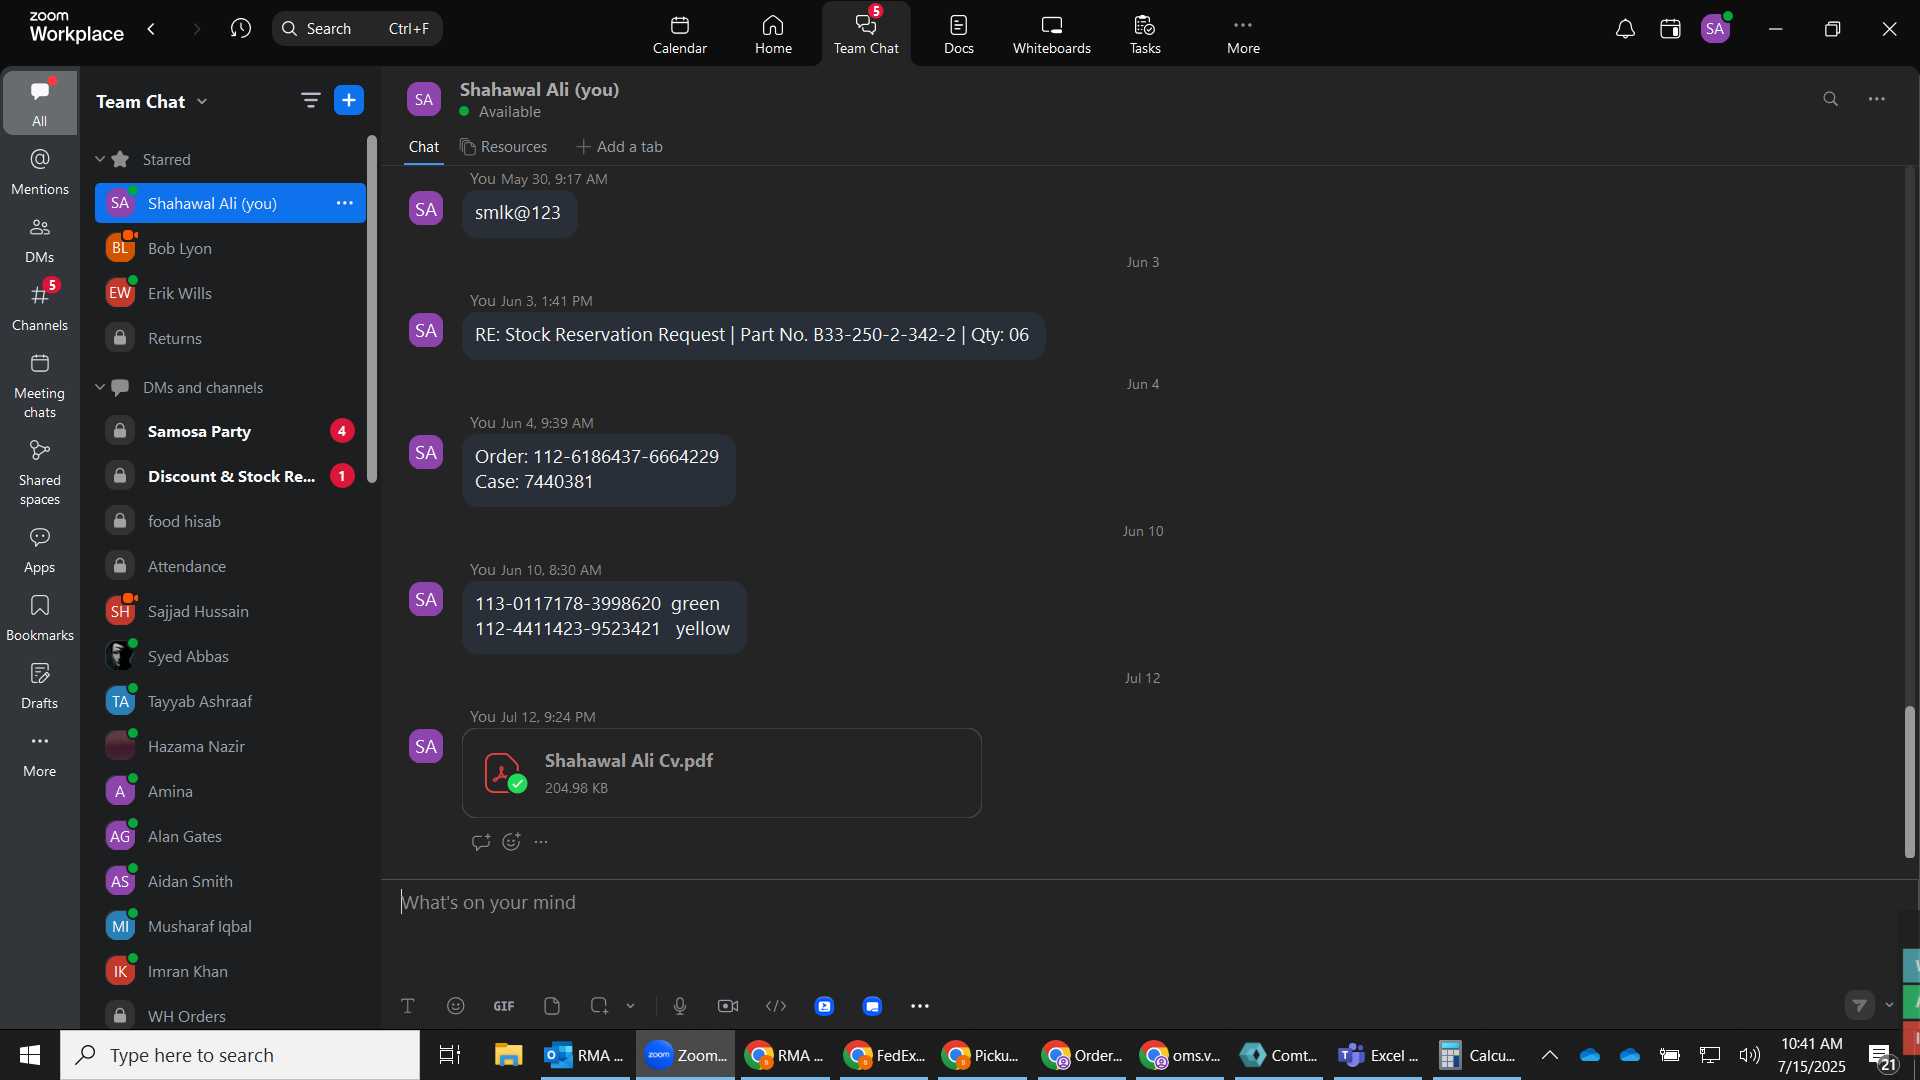Open the history clock icon
This screenshot has width=1920, height=1080.
240,28
